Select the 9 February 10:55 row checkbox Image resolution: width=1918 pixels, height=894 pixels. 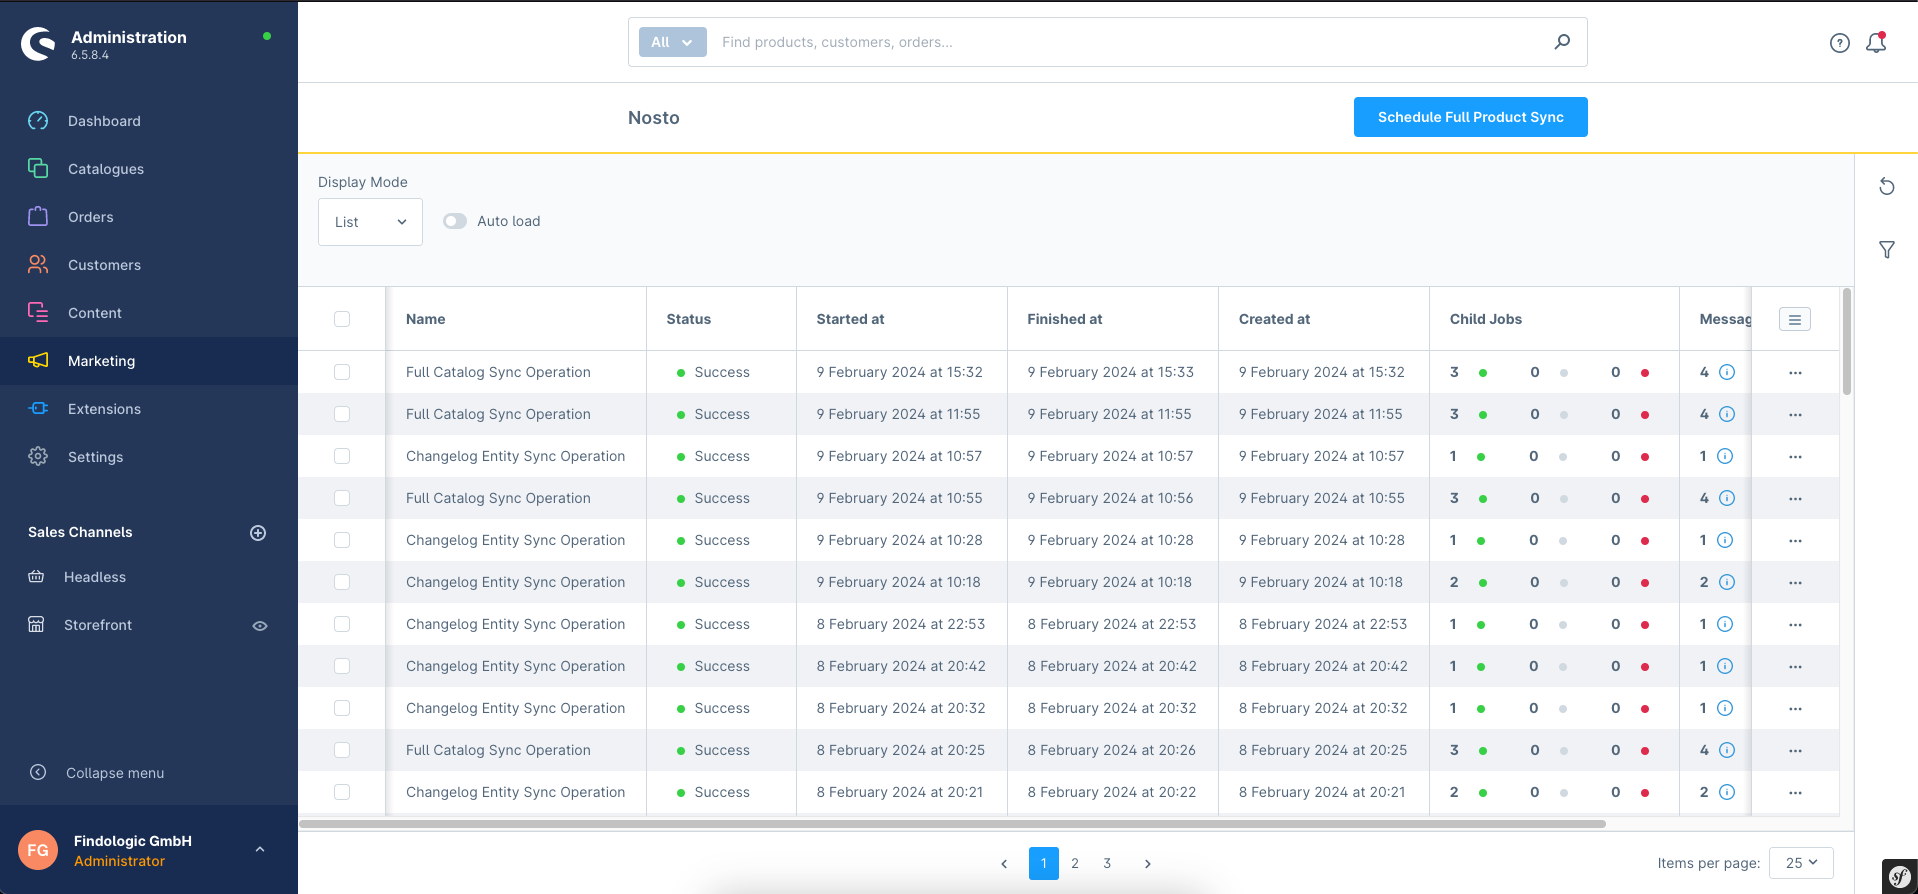coord(342,498)
